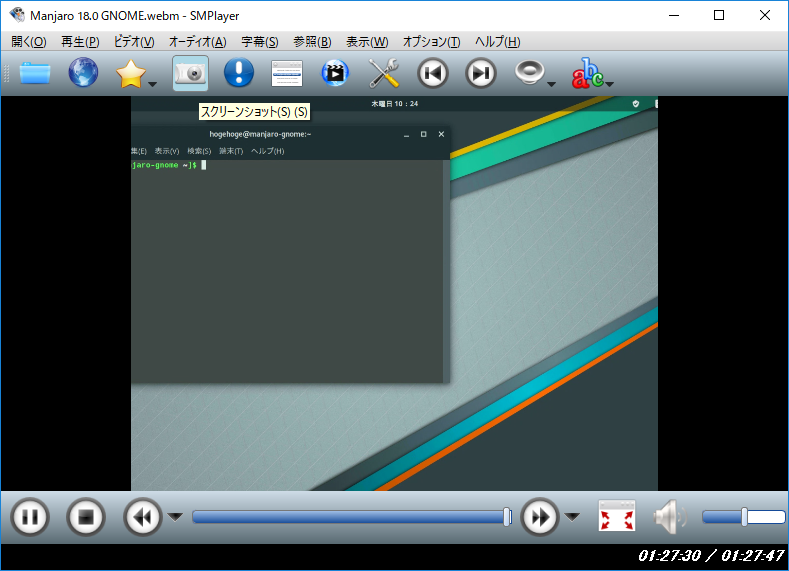Click the volume slider
The width and height of the screenshot is (789, 571).
pyautogui.click(x=744, y=517)
